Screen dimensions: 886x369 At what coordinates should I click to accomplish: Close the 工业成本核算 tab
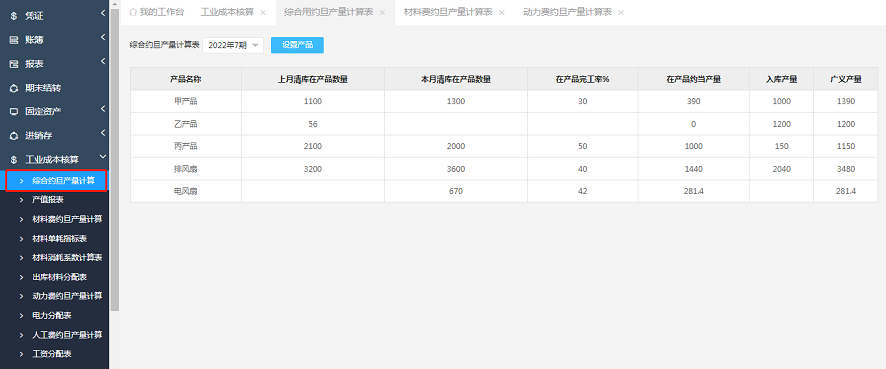[x=263, y=12]
